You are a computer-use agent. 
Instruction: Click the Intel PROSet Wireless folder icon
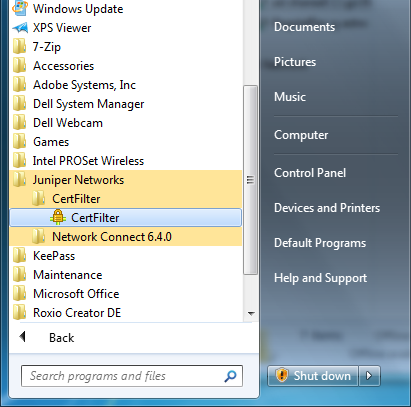tap(20, 161)
